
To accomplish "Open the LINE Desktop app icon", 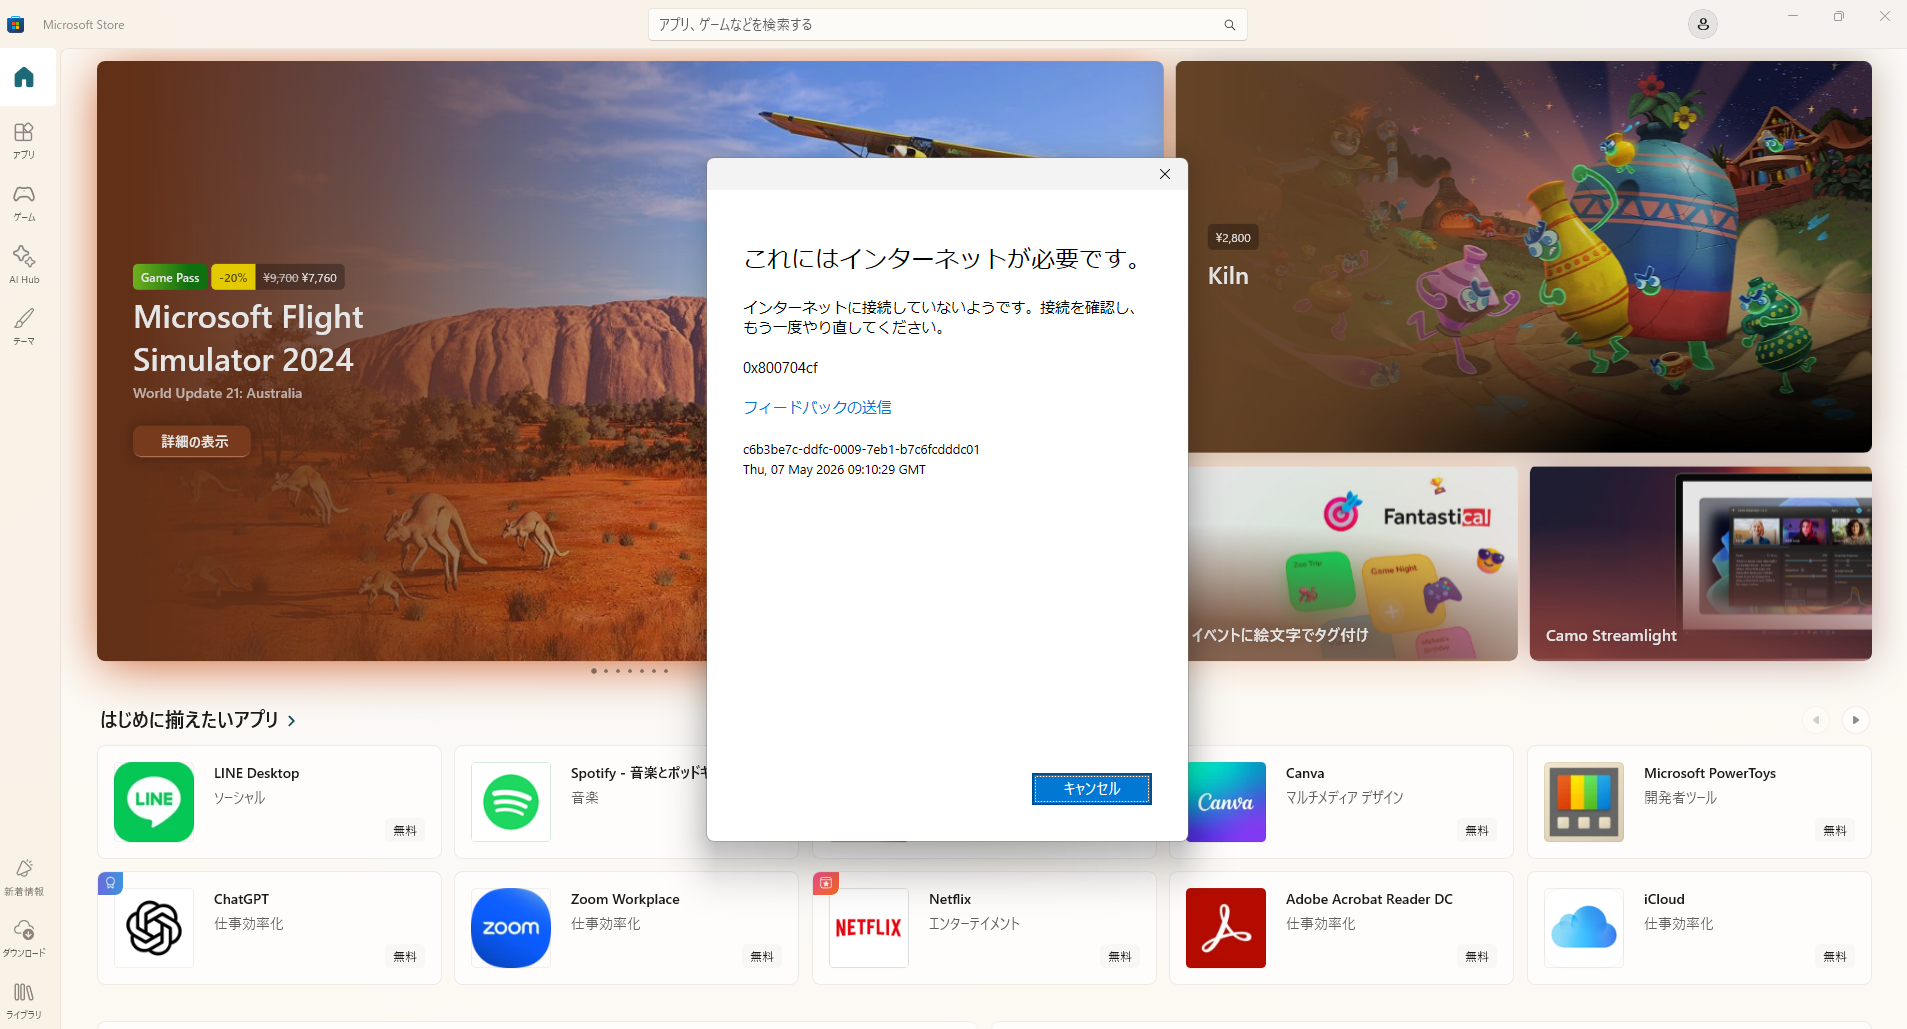I will click(x=154, y=802).
